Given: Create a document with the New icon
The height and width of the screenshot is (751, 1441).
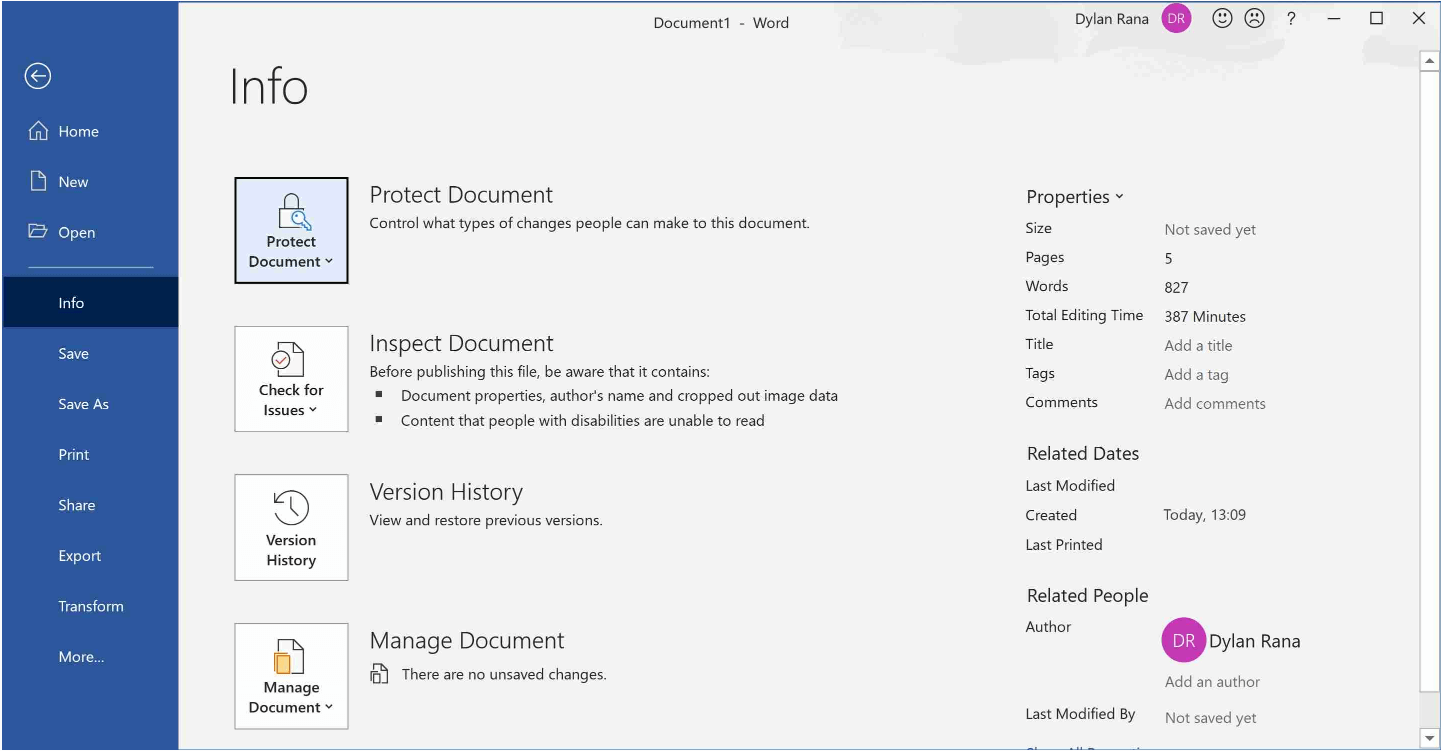Looking at the screenshot, I should click(37, 181).
